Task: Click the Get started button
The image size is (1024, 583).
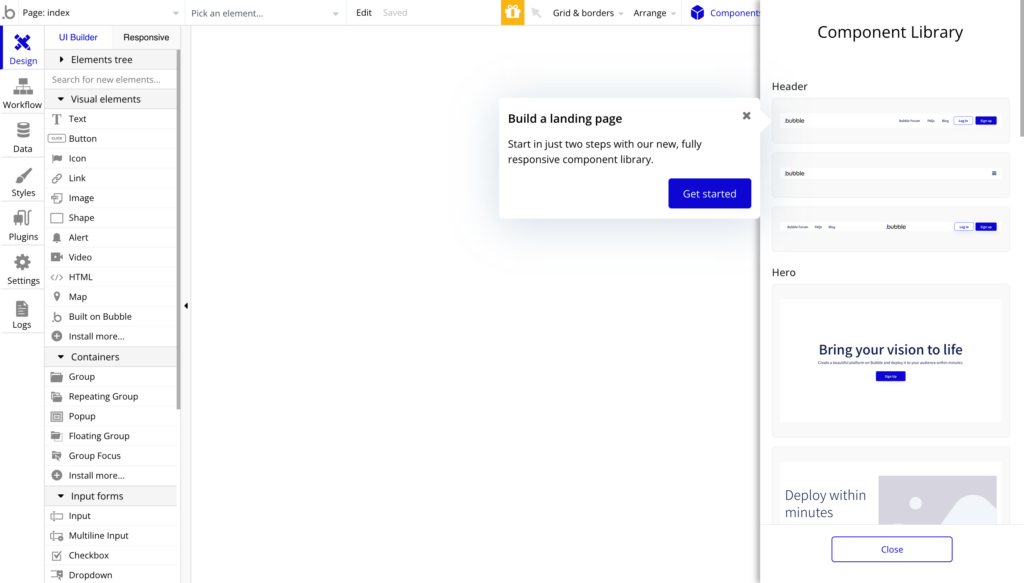Action: (709, 193)
